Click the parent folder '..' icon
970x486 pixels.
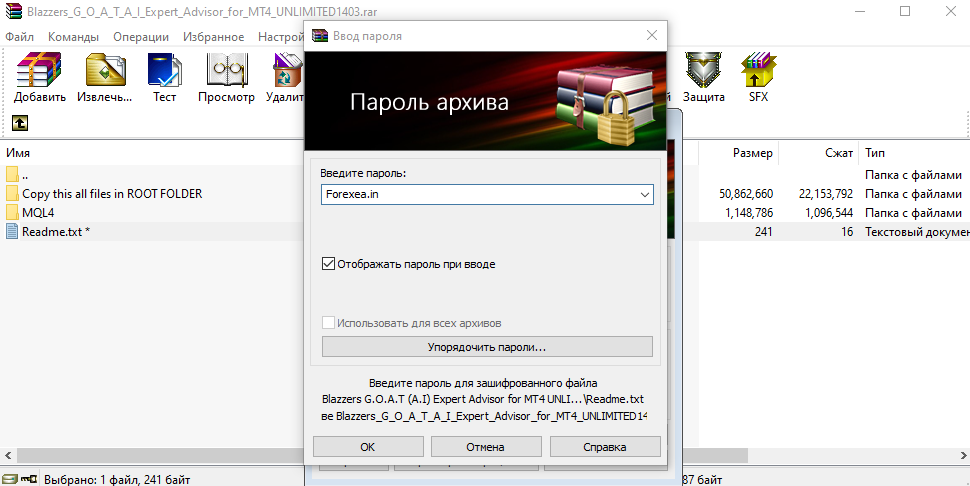click(12, 174)
